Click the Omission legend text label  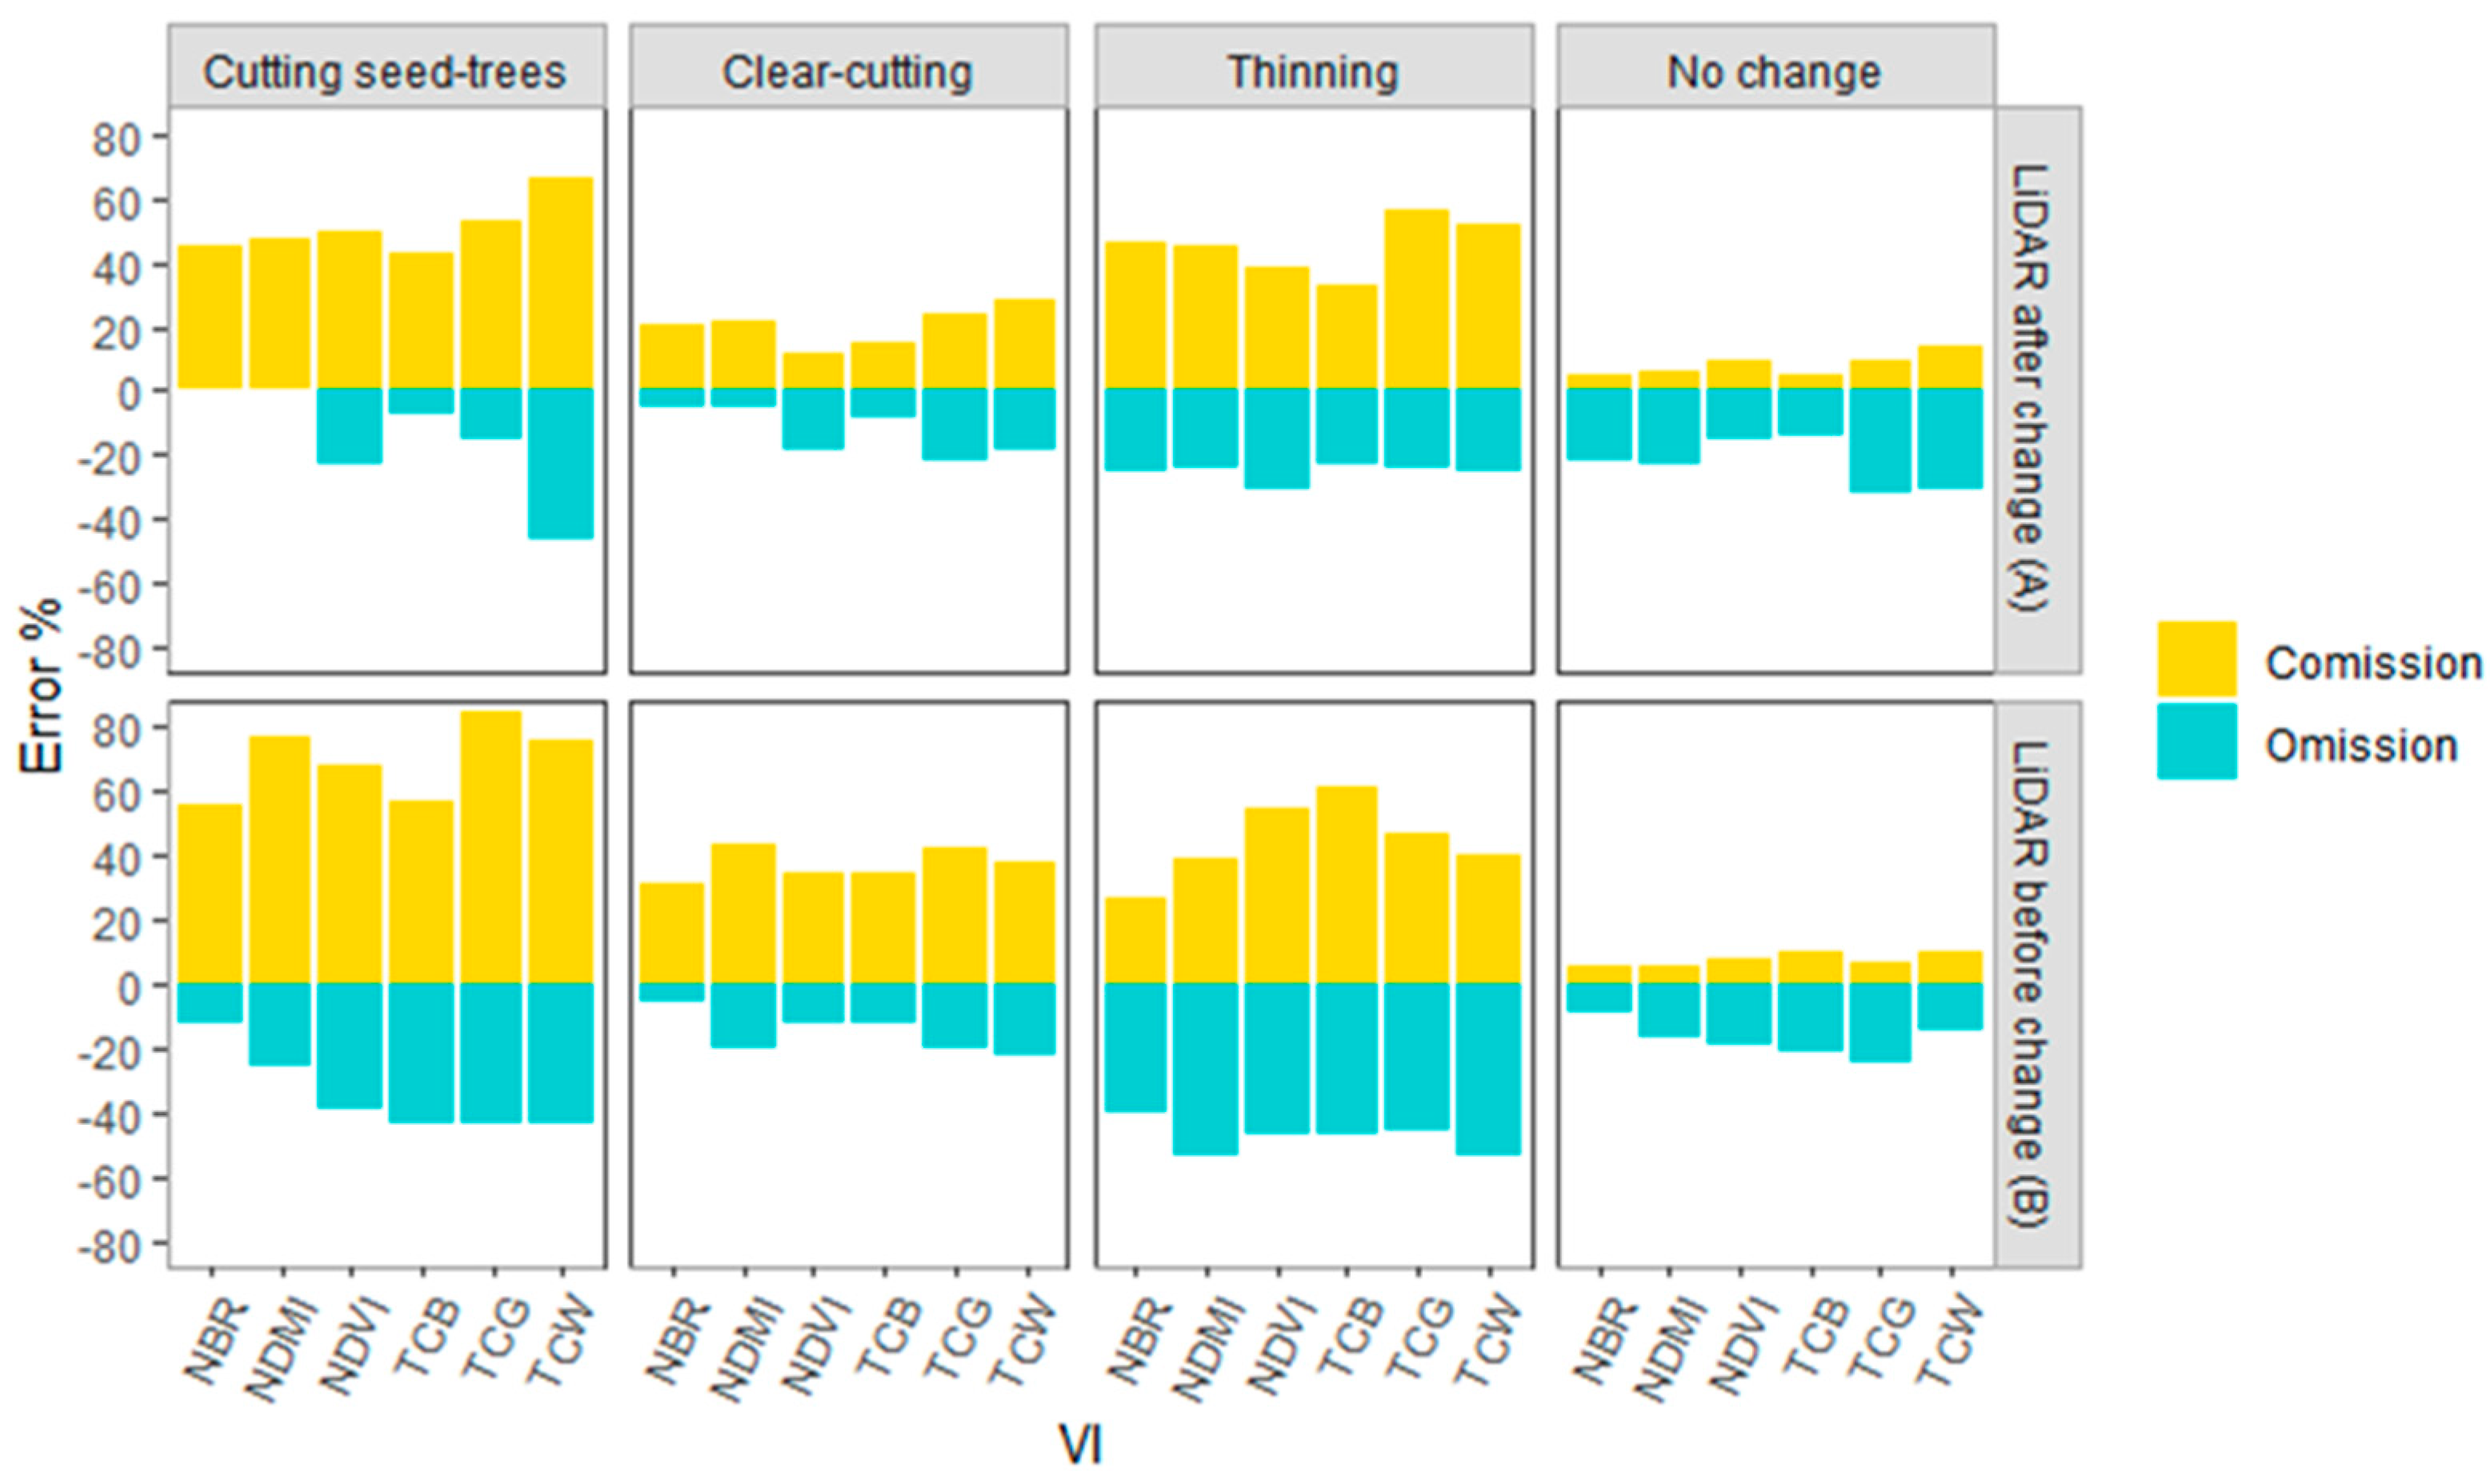point(2362,746)
